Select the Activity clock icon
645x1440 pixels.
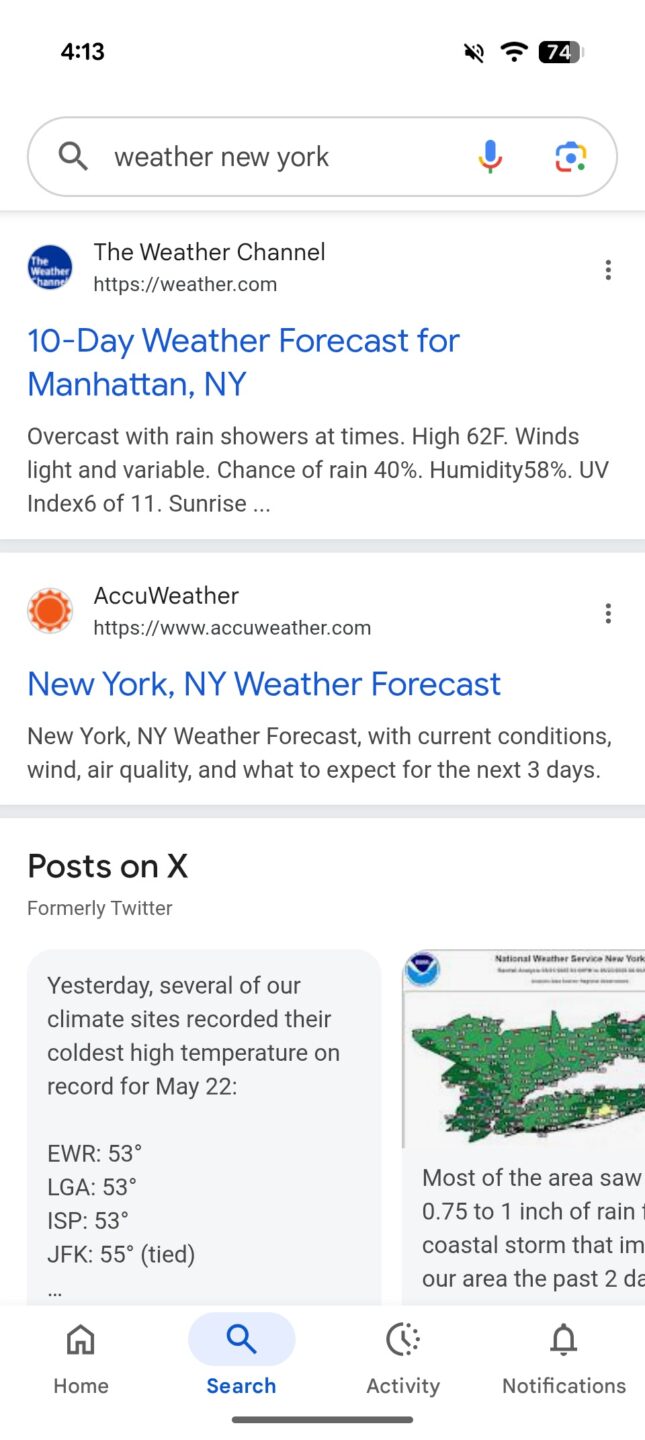pos(402,1340)
